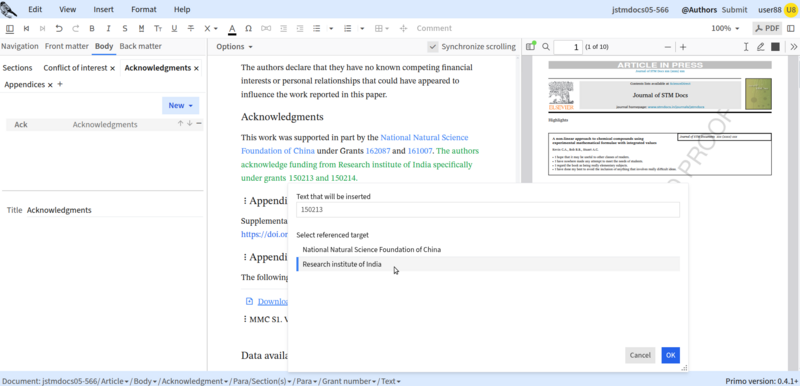Zoom out the PDF preview

pos(668,47)
